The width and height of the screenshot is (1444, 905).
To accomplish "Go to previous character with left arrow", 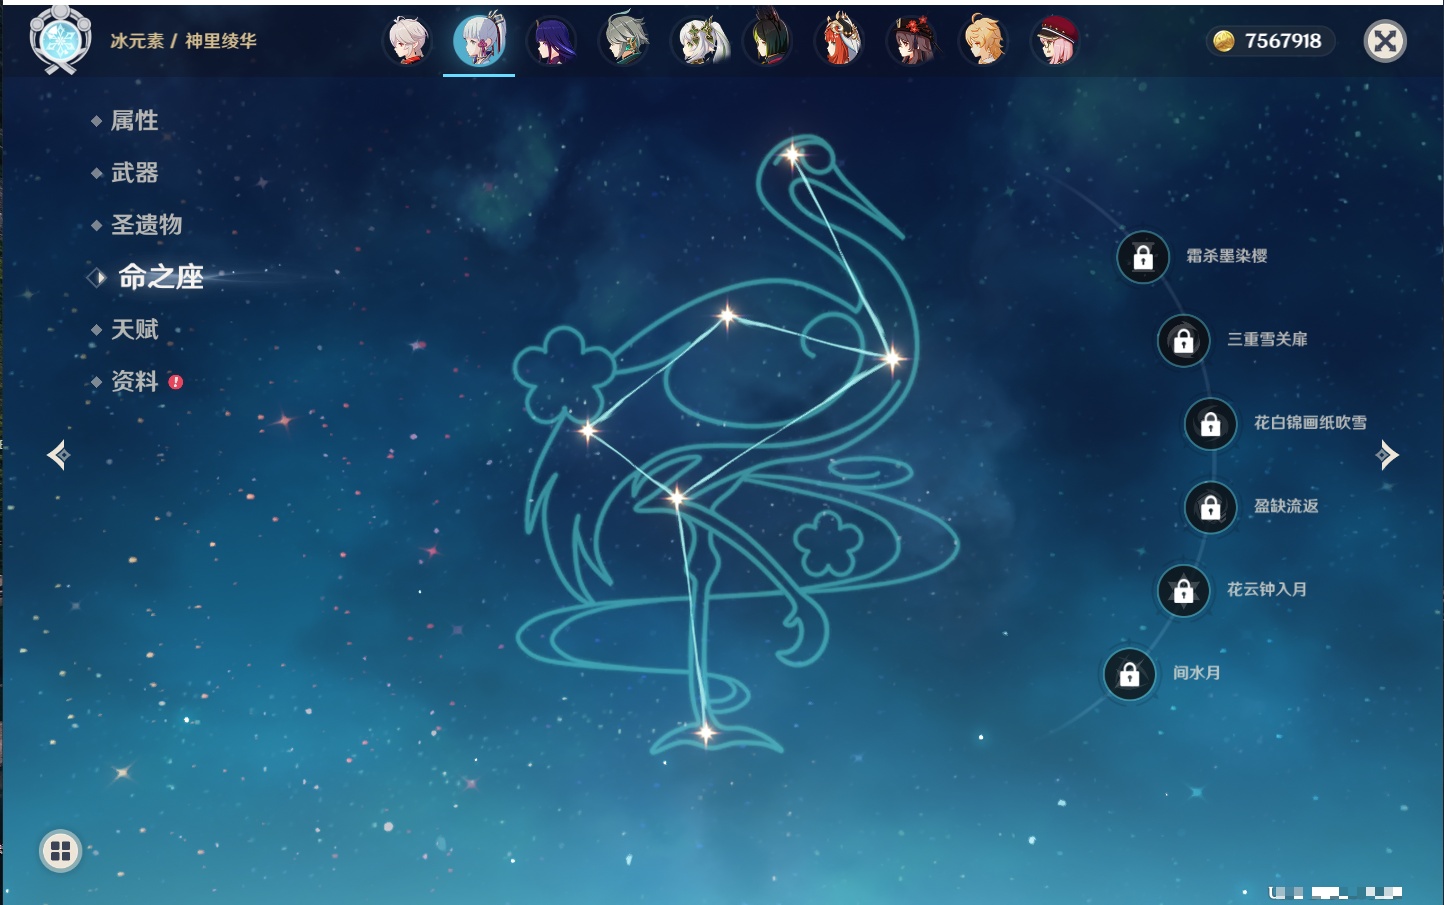I will coord(58,455).
